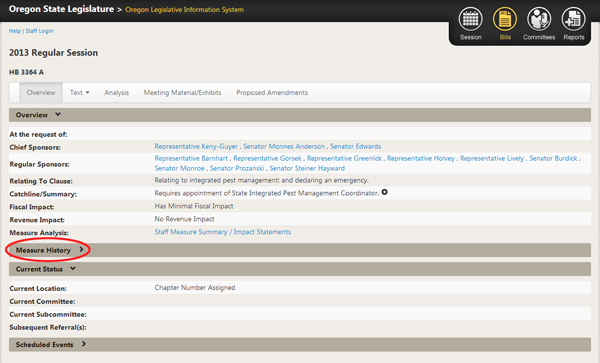Select 'No Revenue Impact' text
The height and width of the screenshot is (363, 600).
point(184,219)
